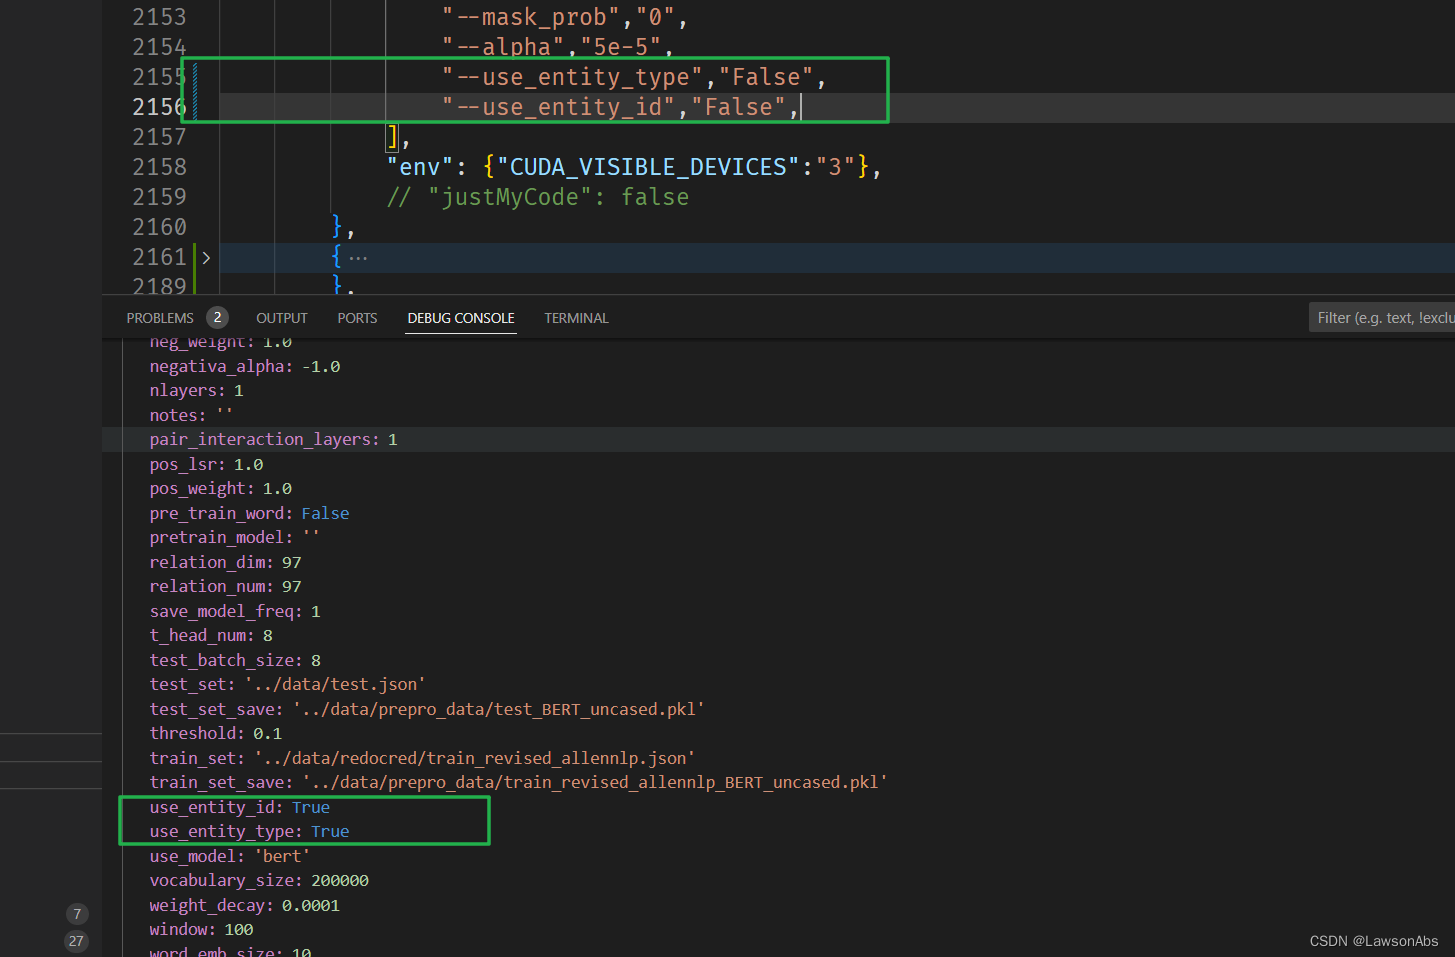Image resolution: width=1455 pixels, height=957 pixels.
Task: Open the OUTPUT panel tab
Action: point(282,318)
